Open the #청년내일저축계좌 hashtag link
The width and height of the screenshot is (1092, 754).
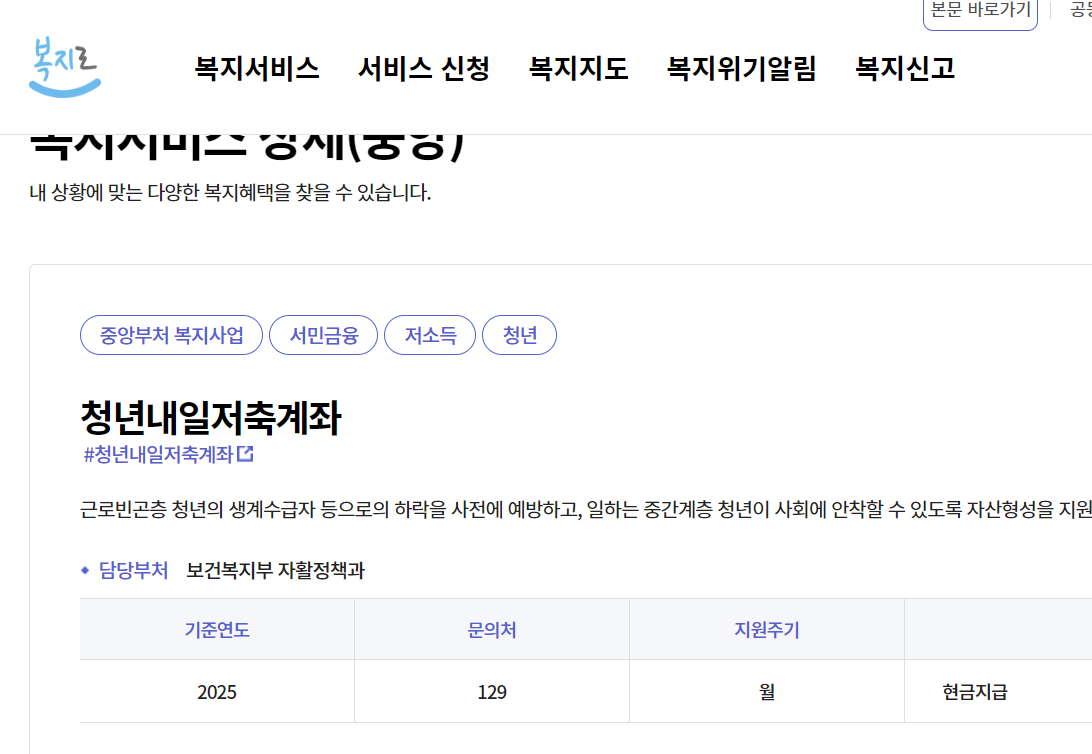158,455
